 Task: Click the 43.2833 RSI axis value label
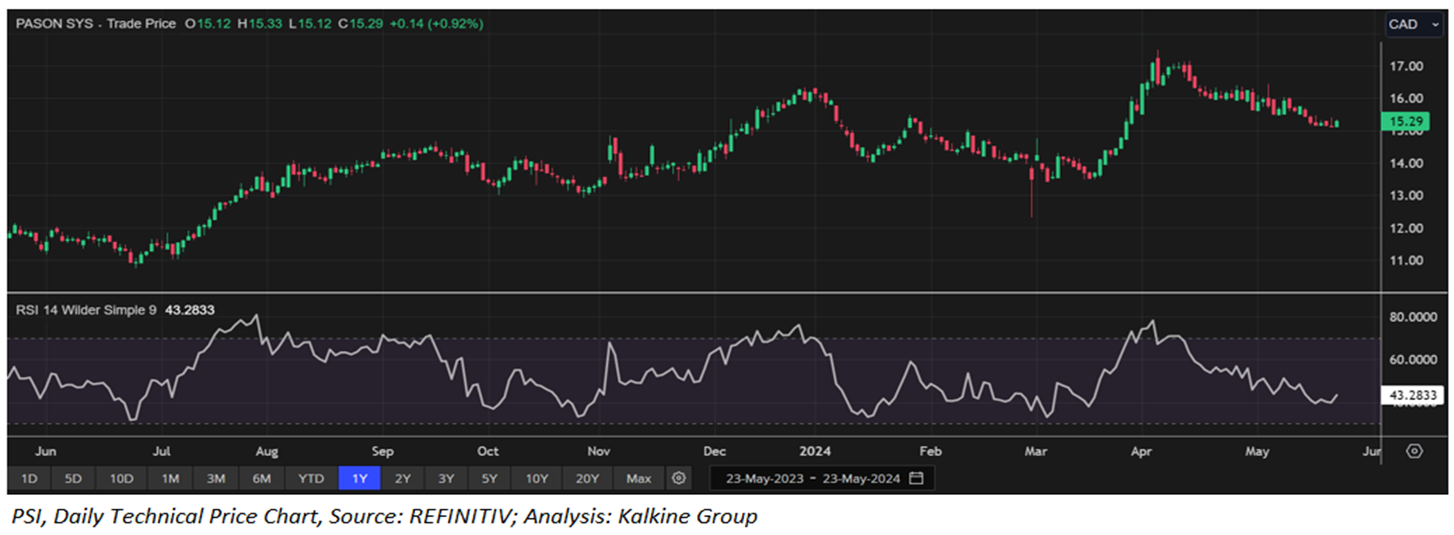[x=1412, y=396]
